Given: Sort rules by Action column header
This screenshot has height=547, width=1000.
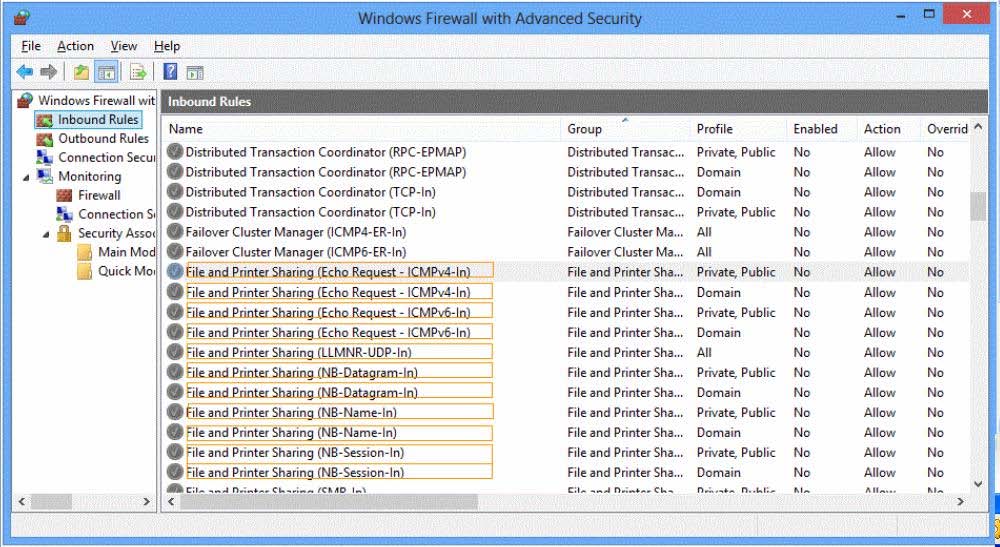Looking at the screenshot, I should [890, 129].
